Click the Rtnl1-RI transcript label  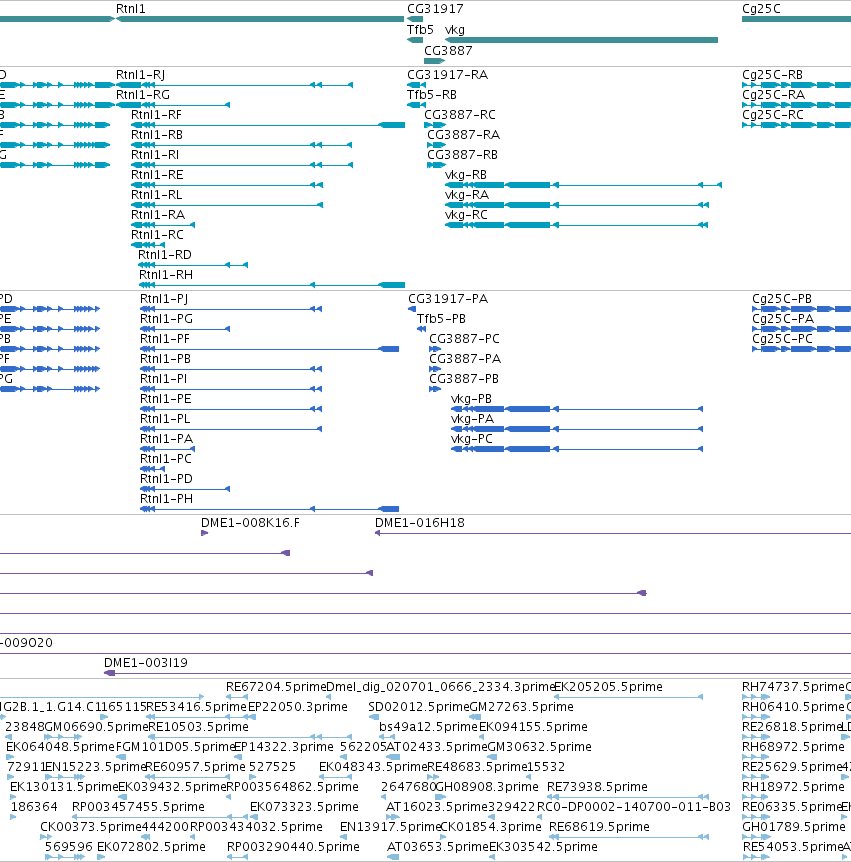pos(154,155)
